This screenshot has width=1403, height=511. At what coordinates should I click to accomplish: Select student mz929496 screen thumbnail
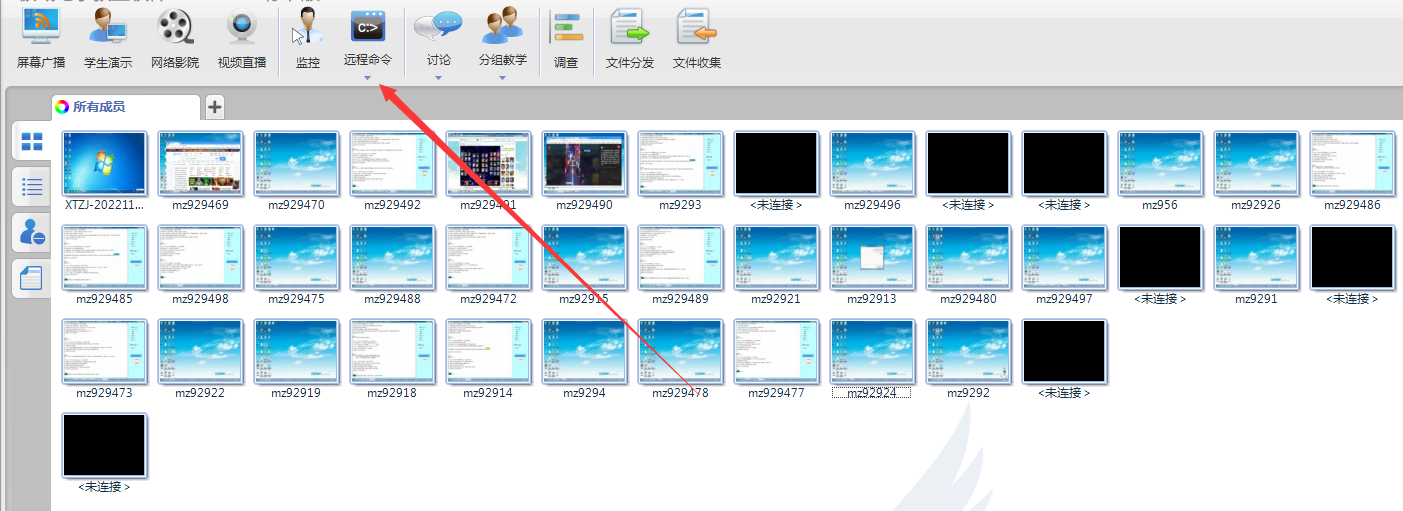[x=873, y=163]
